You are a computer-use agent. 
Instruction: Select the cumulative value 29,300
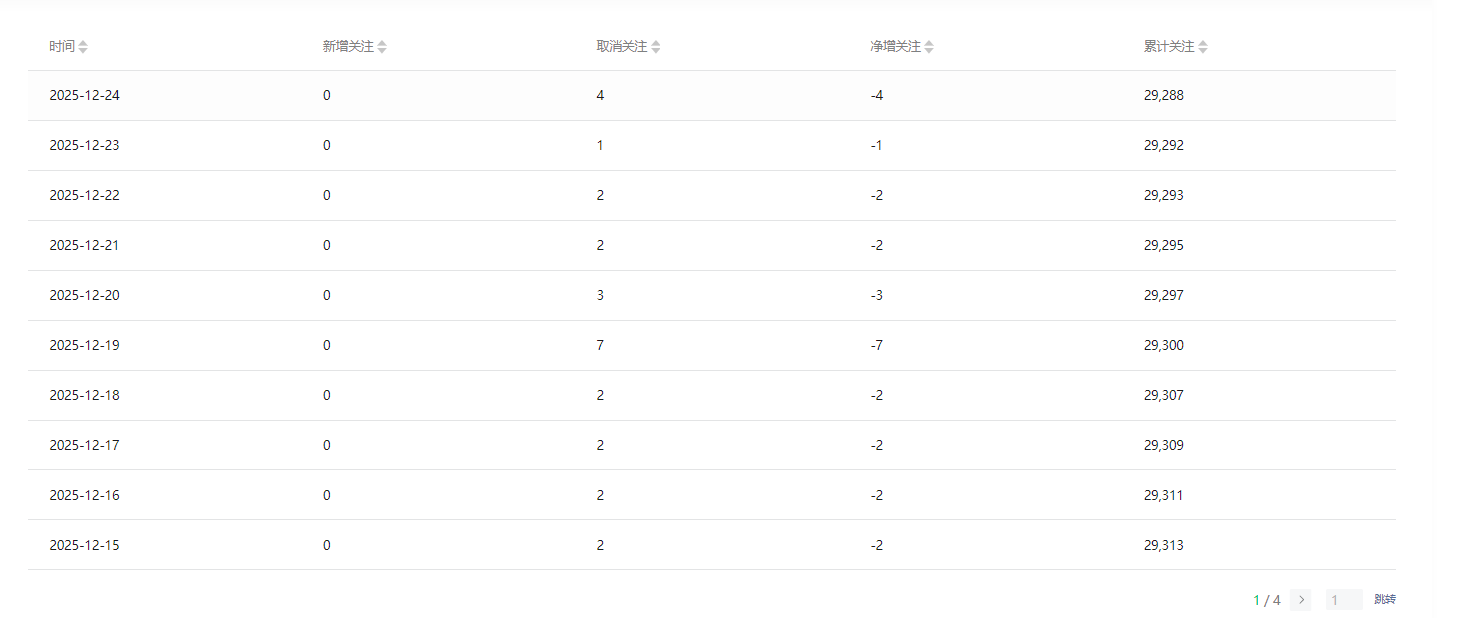(x=1163, y=346)
